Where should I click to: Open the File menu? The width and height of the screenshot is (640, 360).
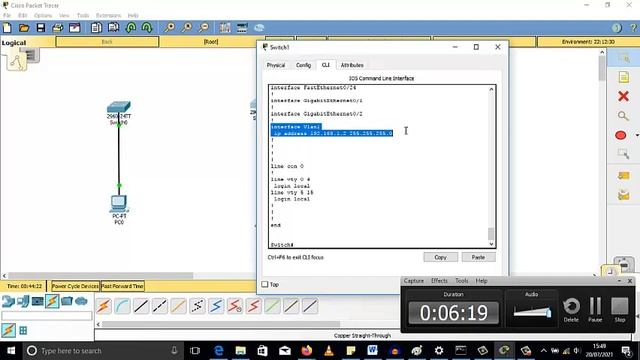[x=7, y=16]
